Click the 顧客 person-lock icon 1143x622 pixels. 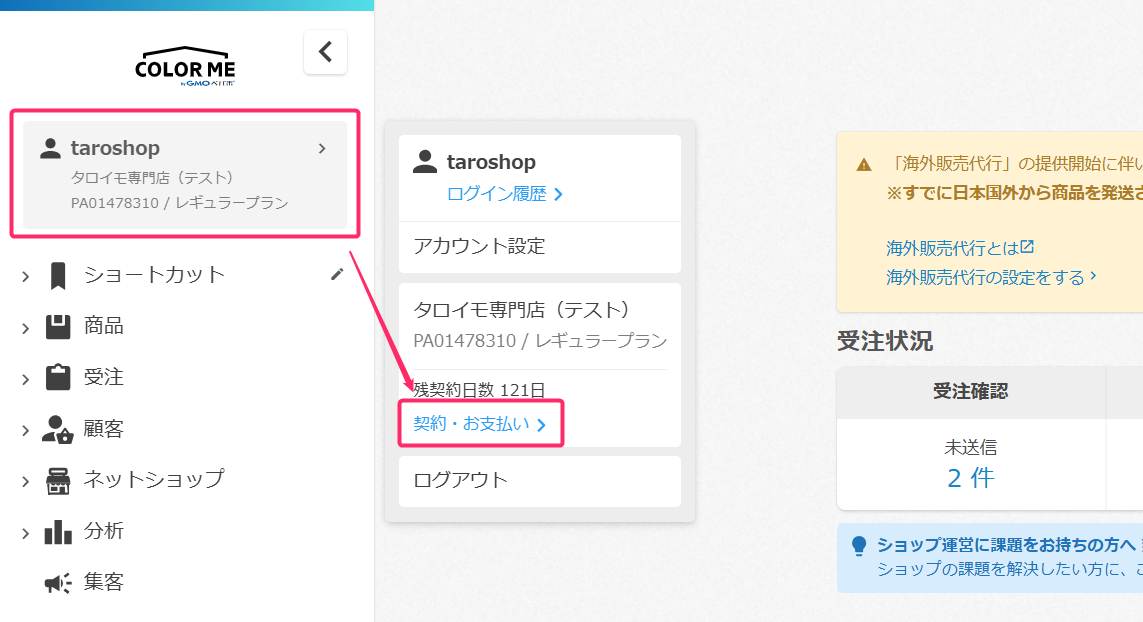[x=58, y=429]
